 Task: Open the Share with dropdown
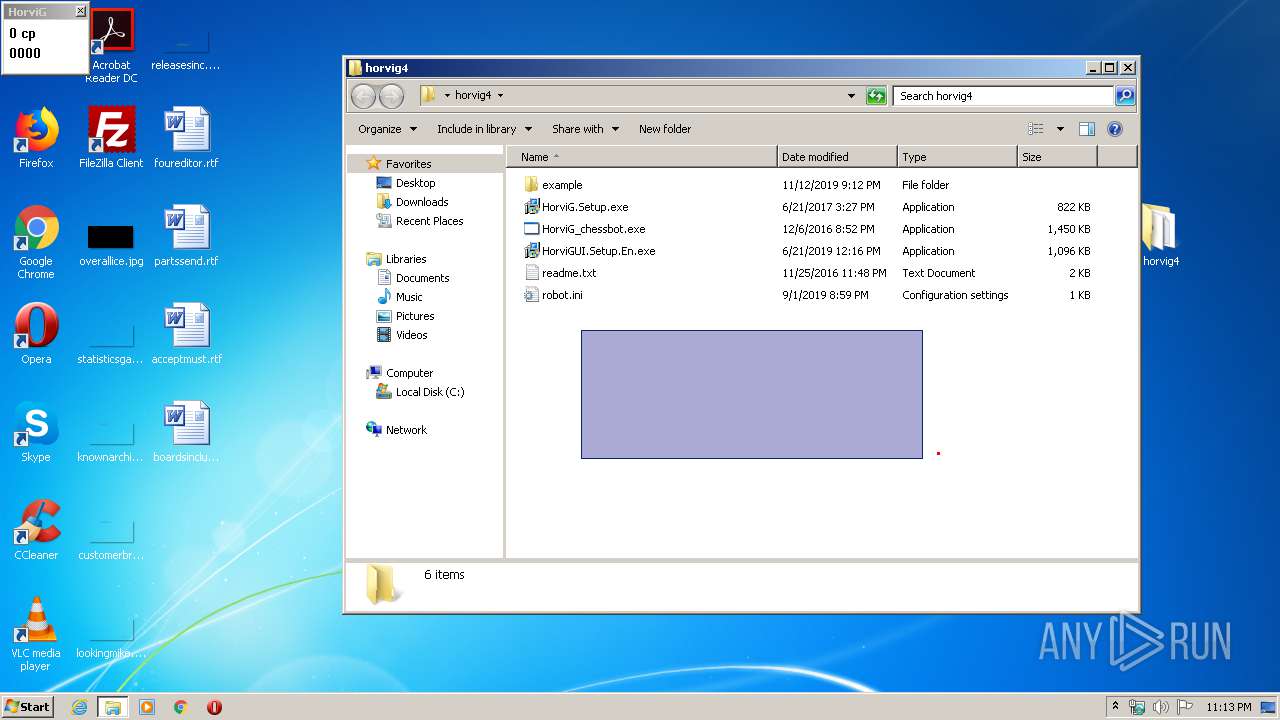(585, 129)
